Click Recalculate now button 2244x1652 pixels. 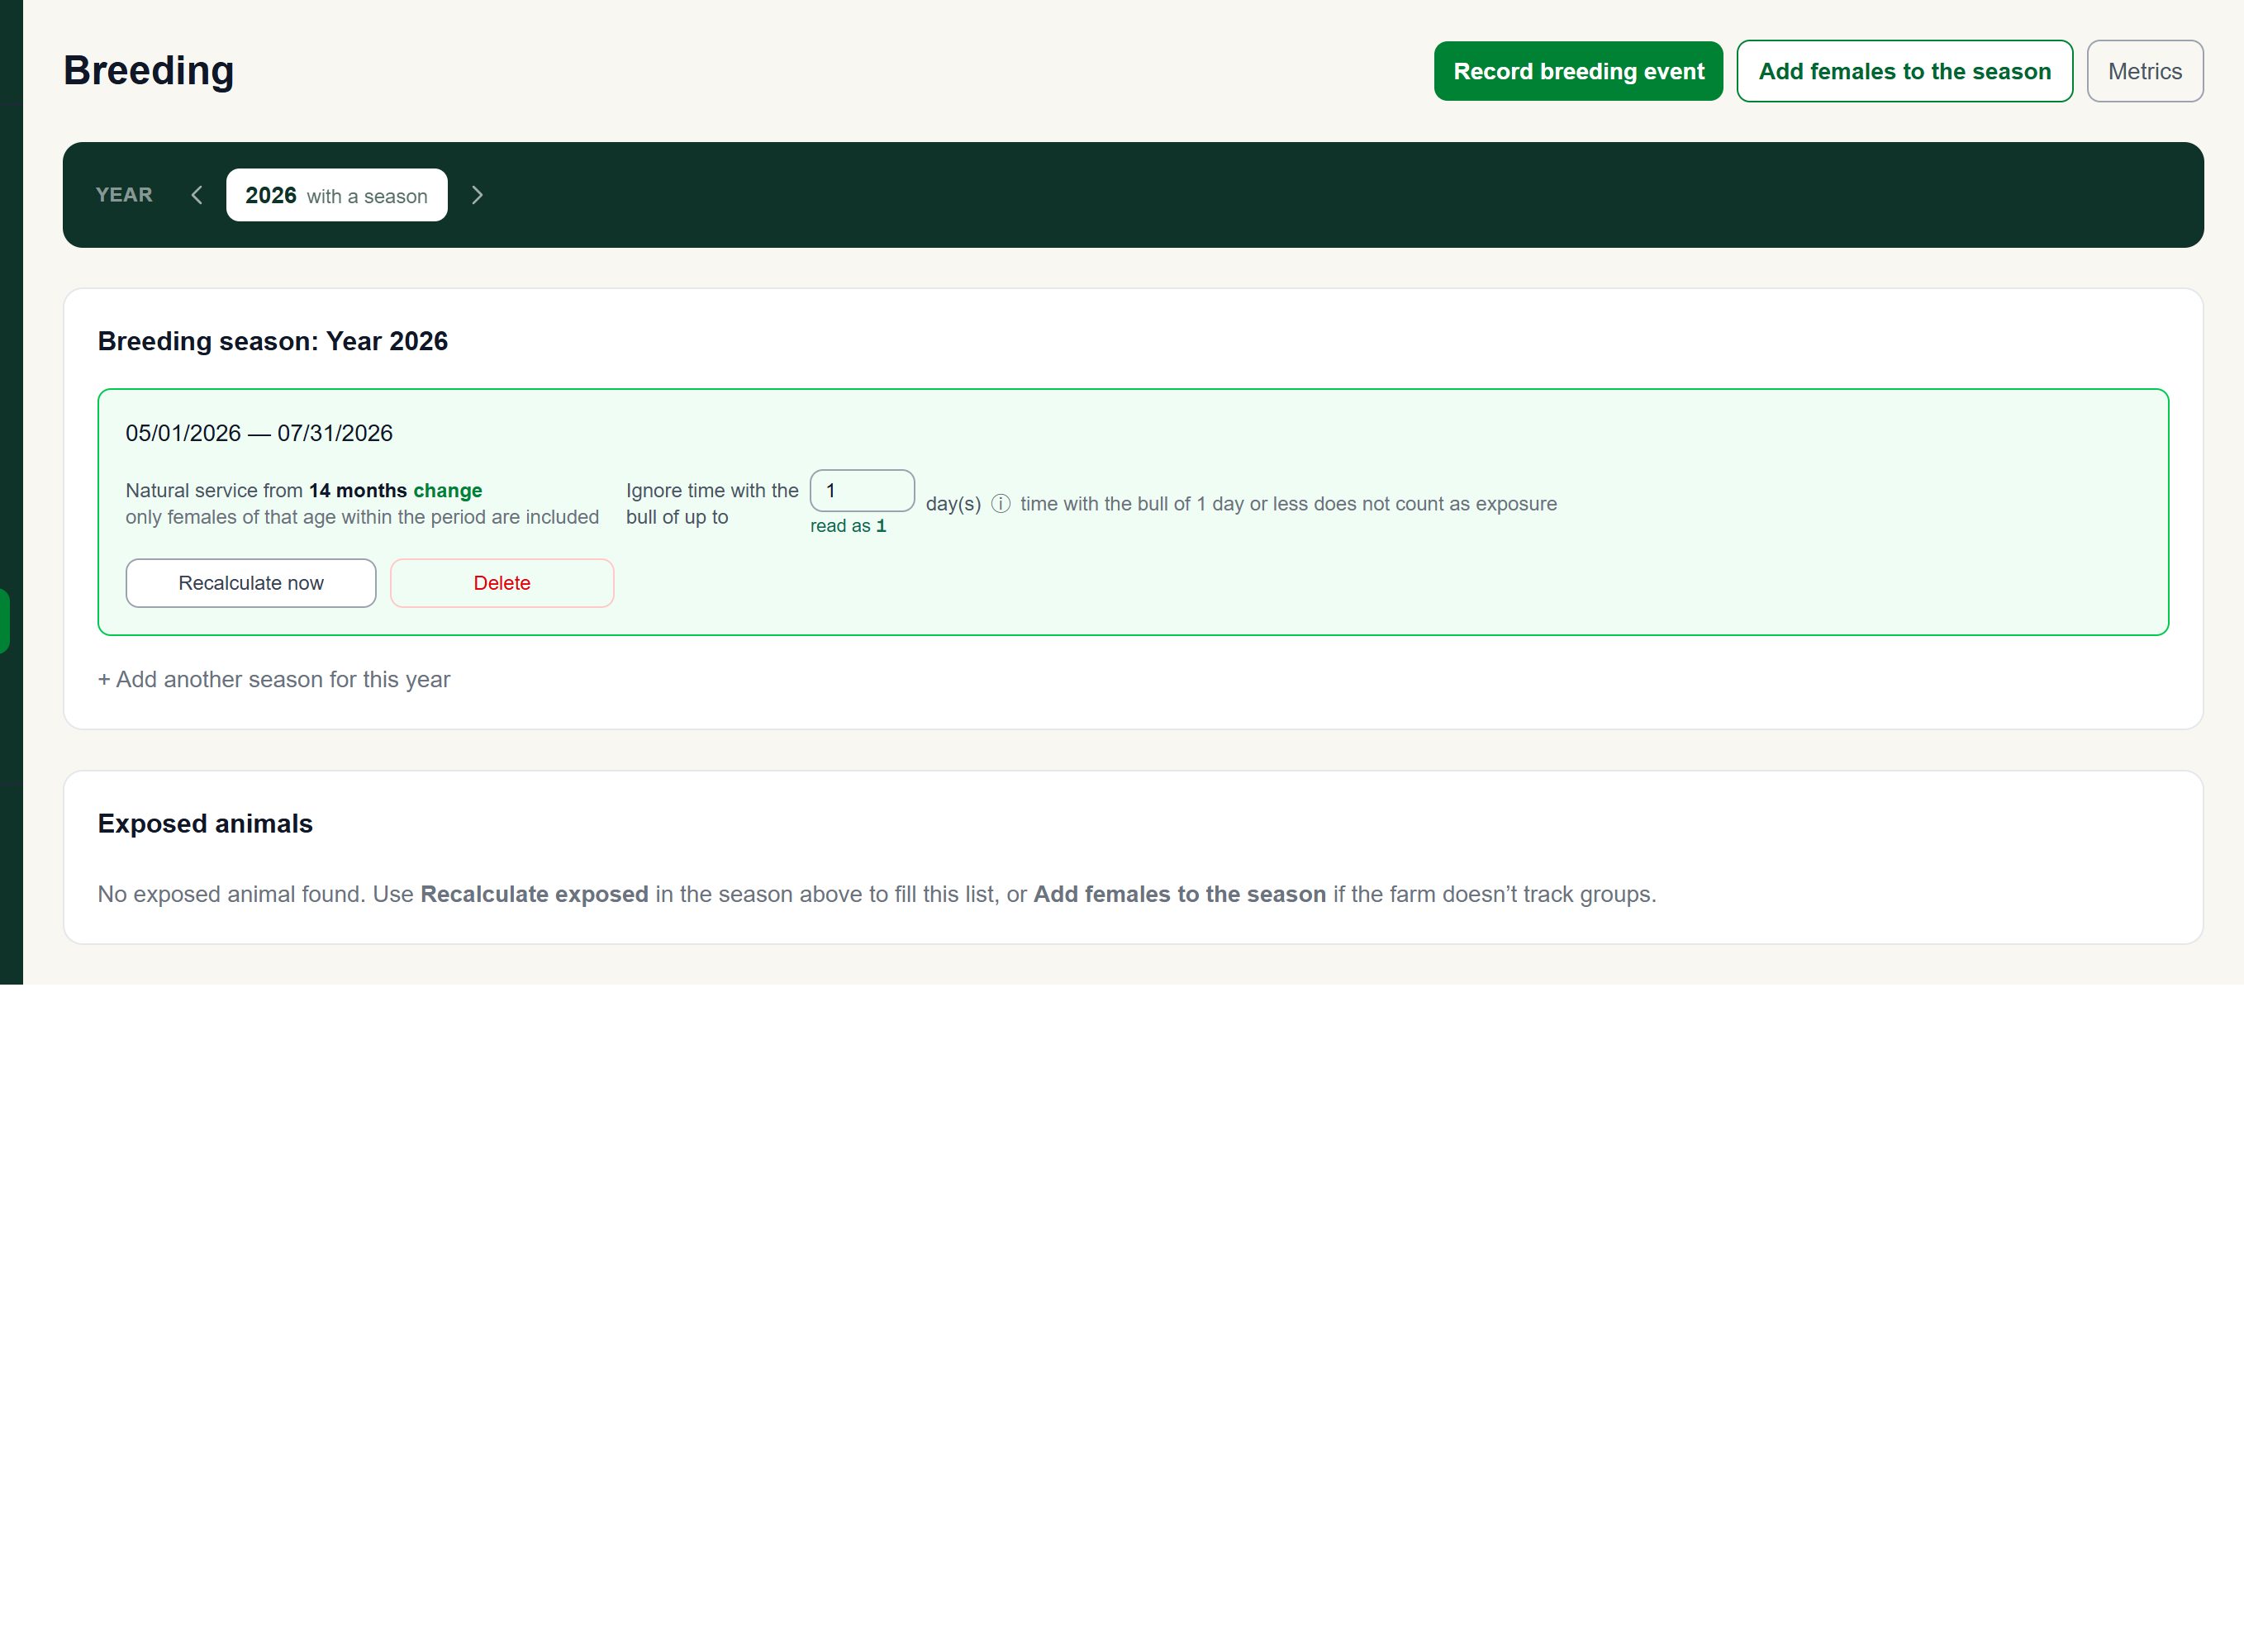[251, 583]
